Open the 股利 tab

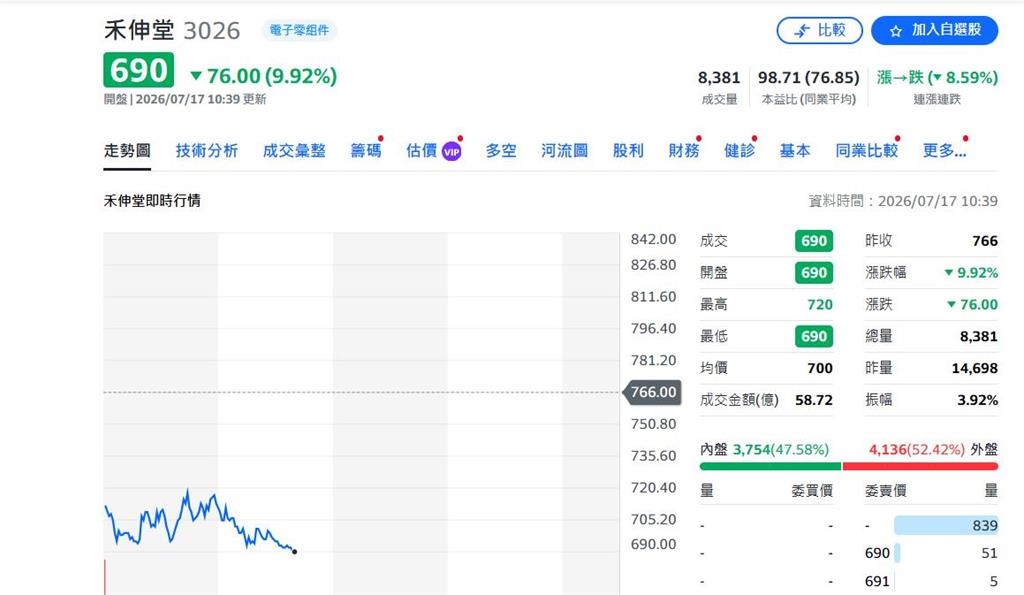click(x=628, y=150)
